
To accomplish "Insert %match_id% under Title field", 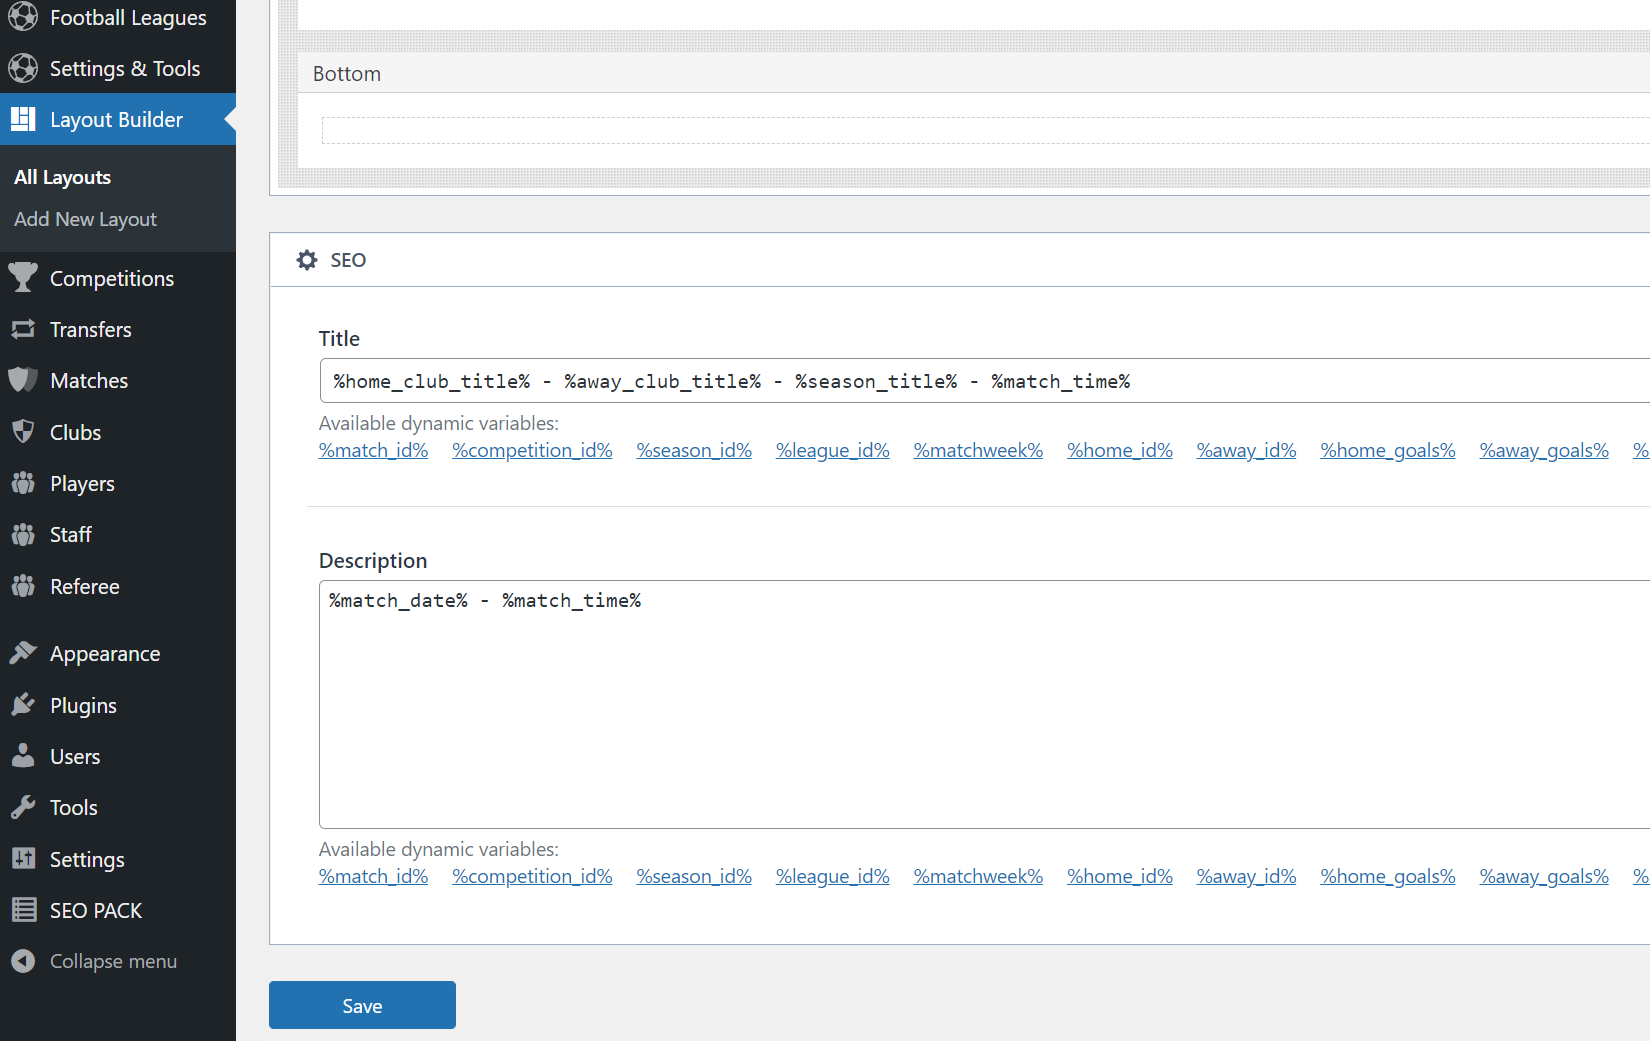I will pyautogui.click(x=373, y=450).
